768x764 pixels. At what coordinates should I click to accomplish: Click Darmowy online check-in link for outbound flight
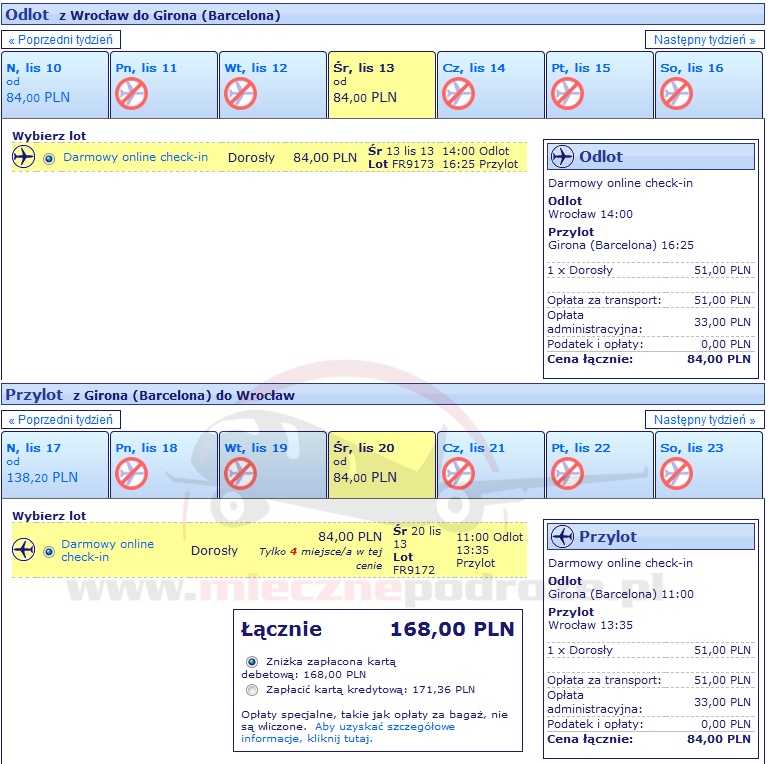coord(135,157)
